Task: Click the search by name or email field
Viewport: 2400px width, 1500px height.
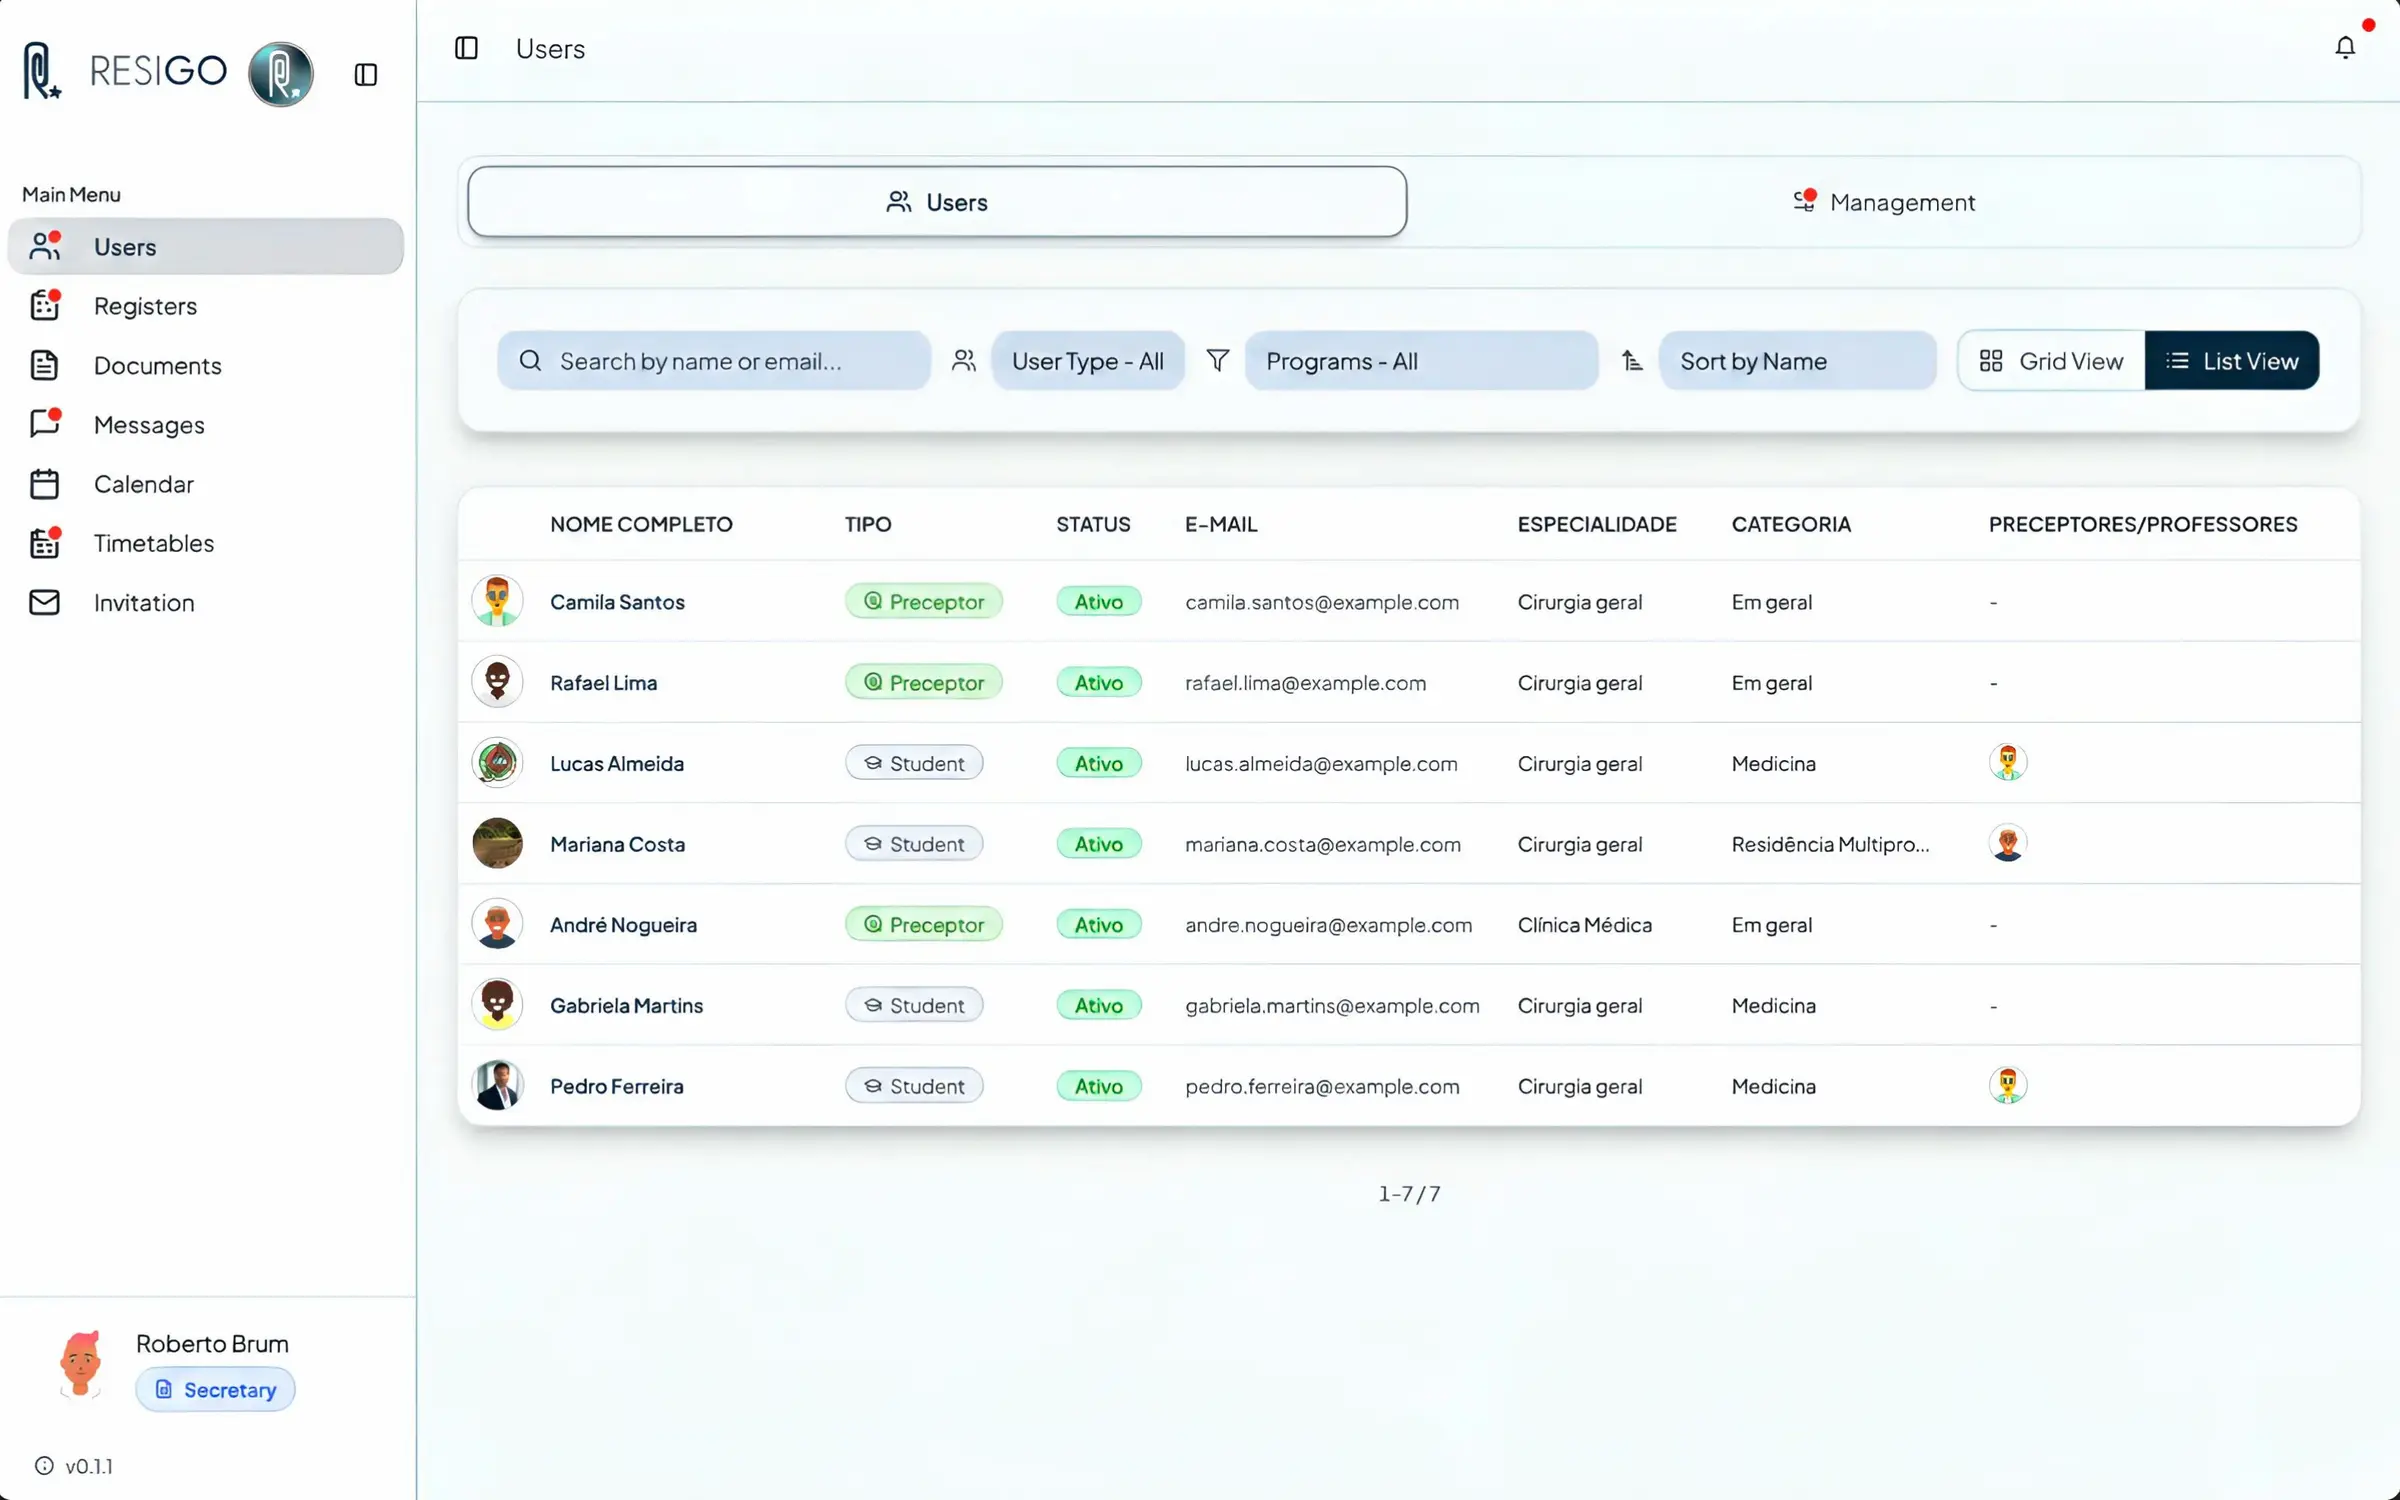Action: coord(714,360)
